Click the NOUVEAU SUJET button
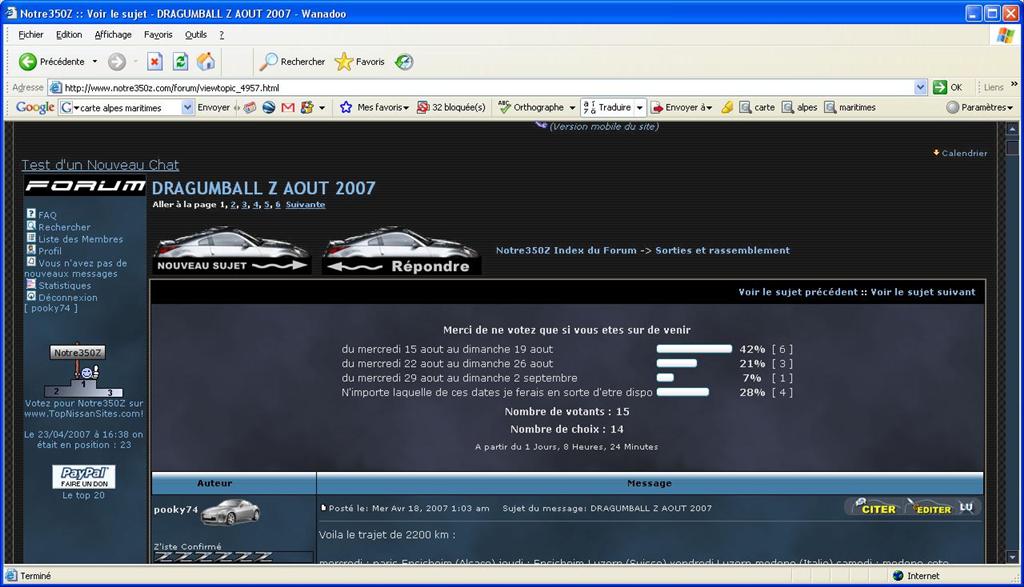The height and width of the screenshot is (587, 1024). tap(231, 252)
